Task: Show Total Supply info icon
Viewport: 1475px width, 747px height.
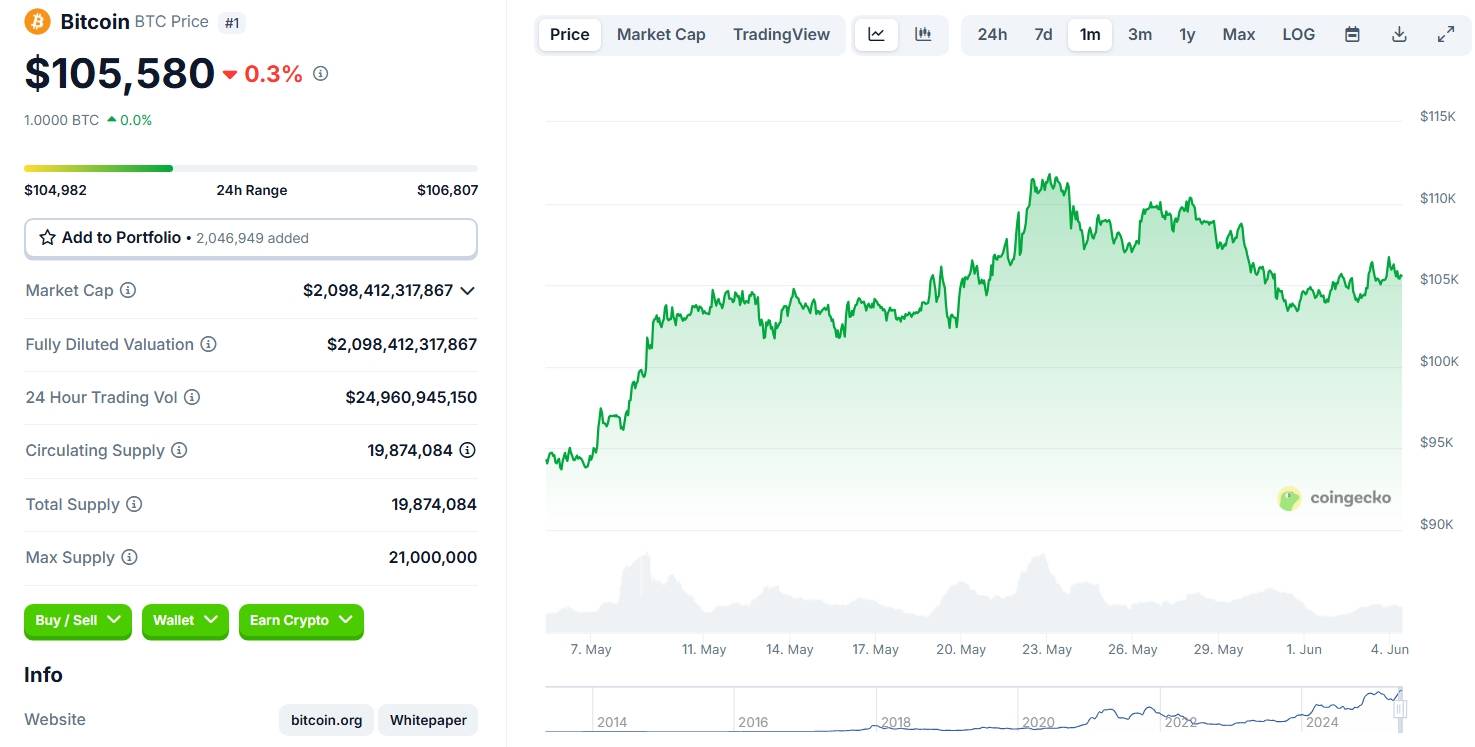Action: point(134,504)
